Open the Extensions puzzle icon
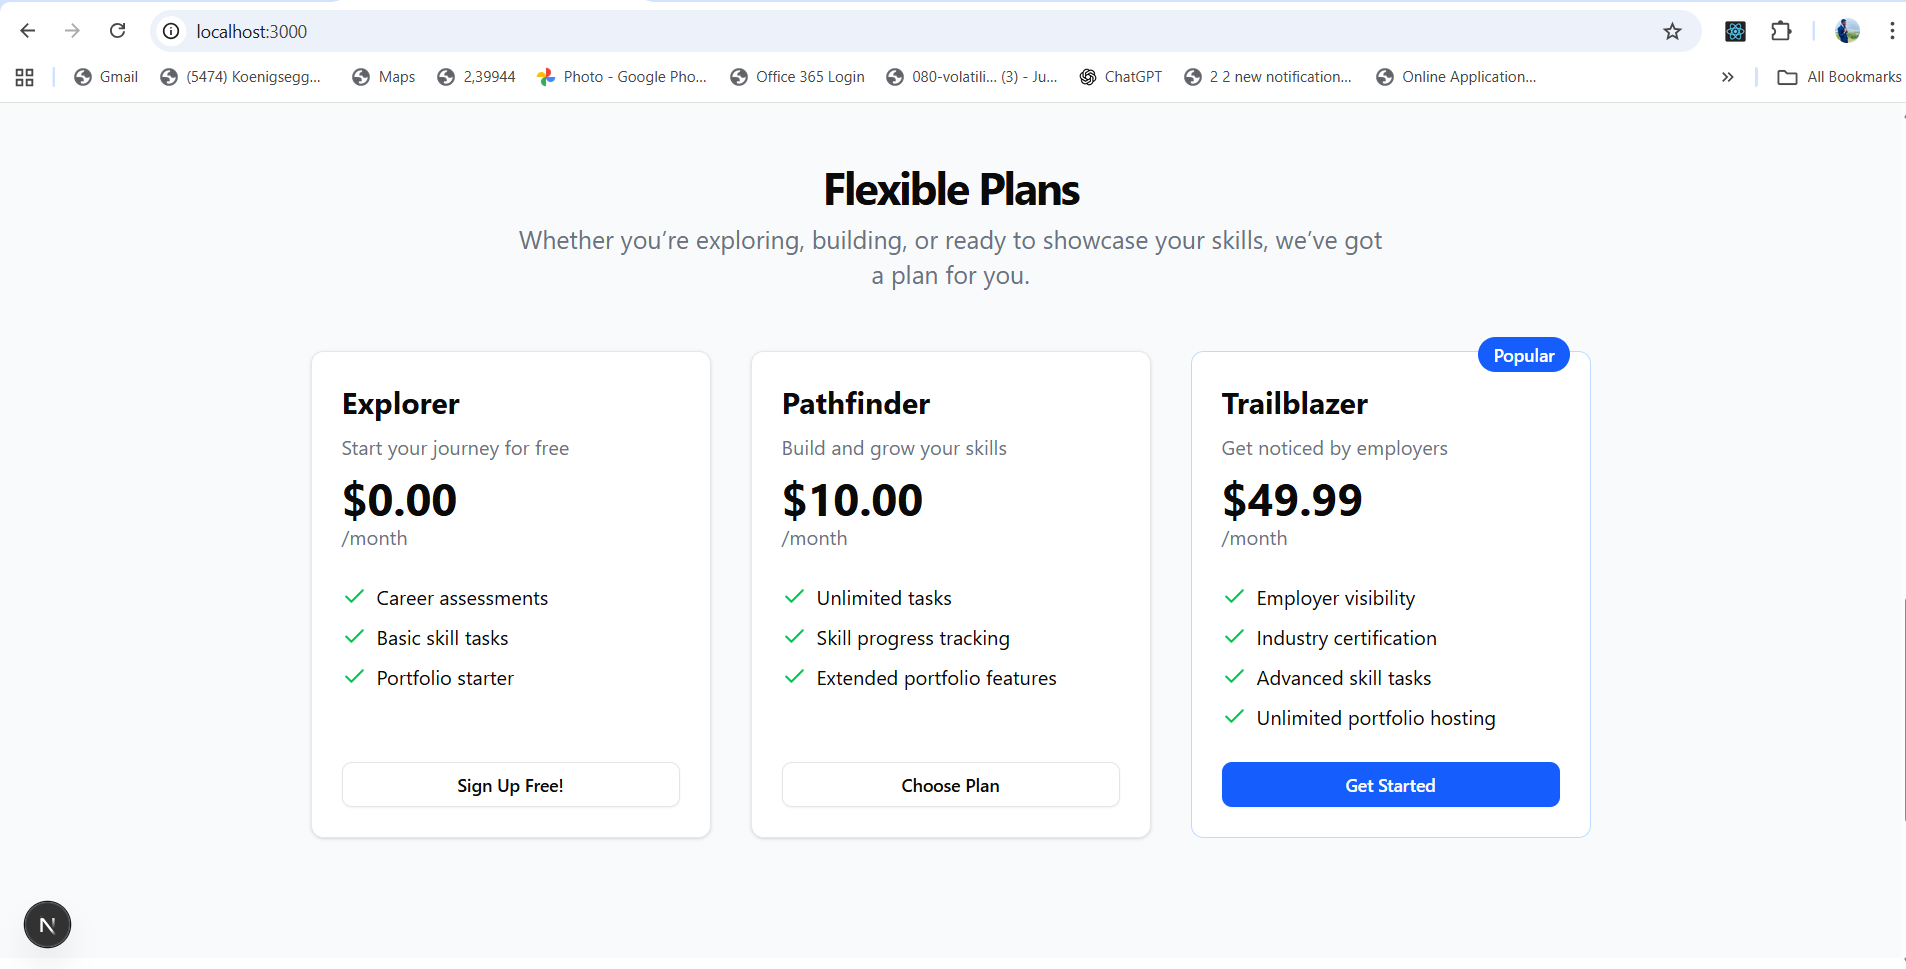 (1781, 31)
